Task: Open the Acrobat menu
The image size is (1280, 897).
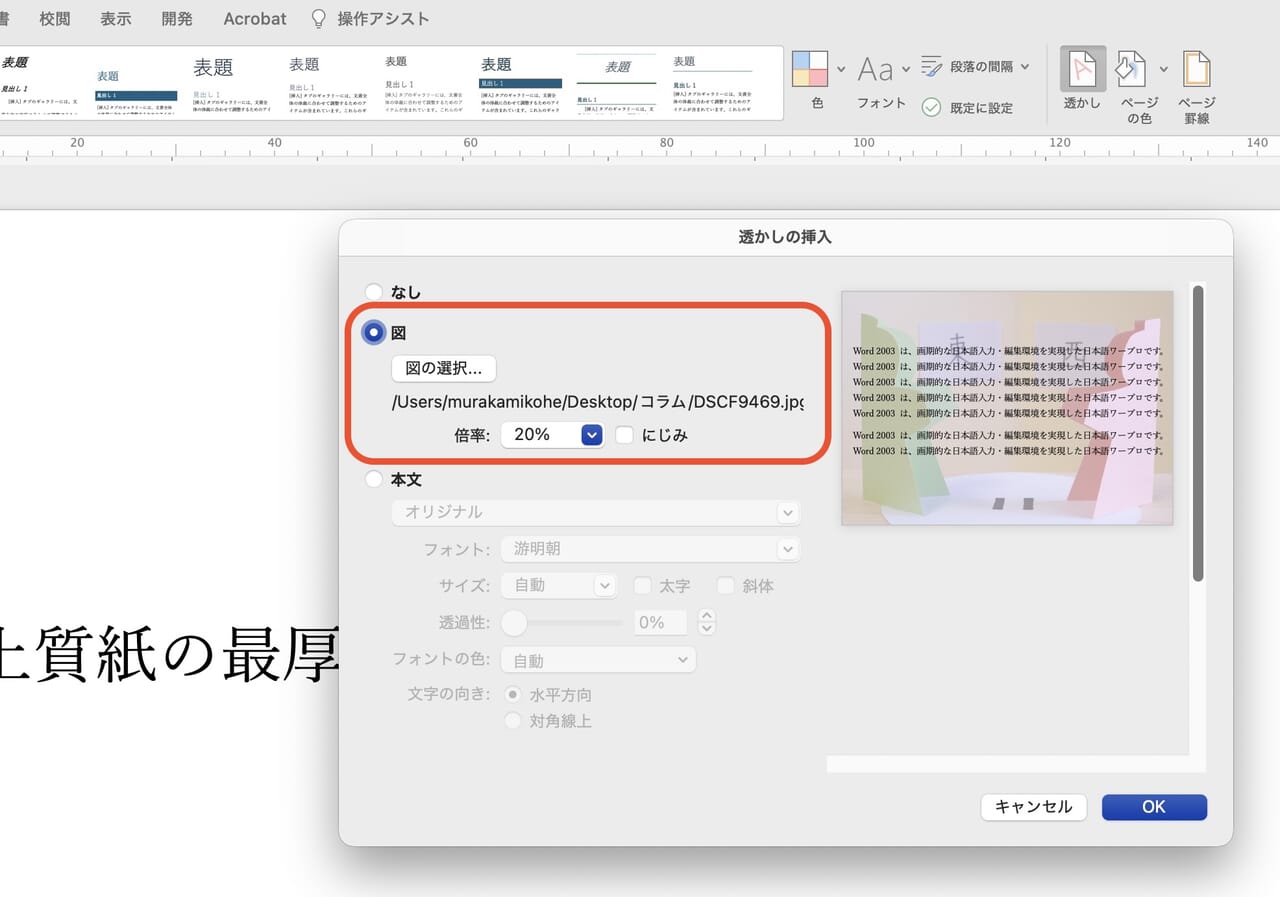Action: tap(254, 18)
